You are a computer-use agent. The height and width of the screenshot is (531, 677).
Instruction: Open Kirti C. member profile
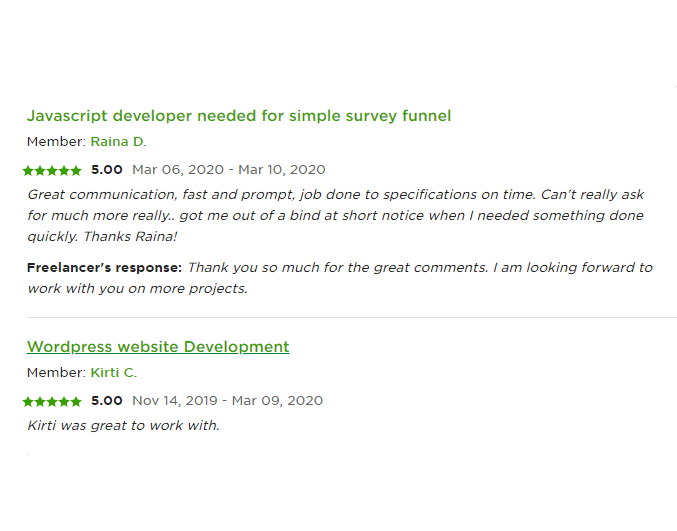coord(114,373)
